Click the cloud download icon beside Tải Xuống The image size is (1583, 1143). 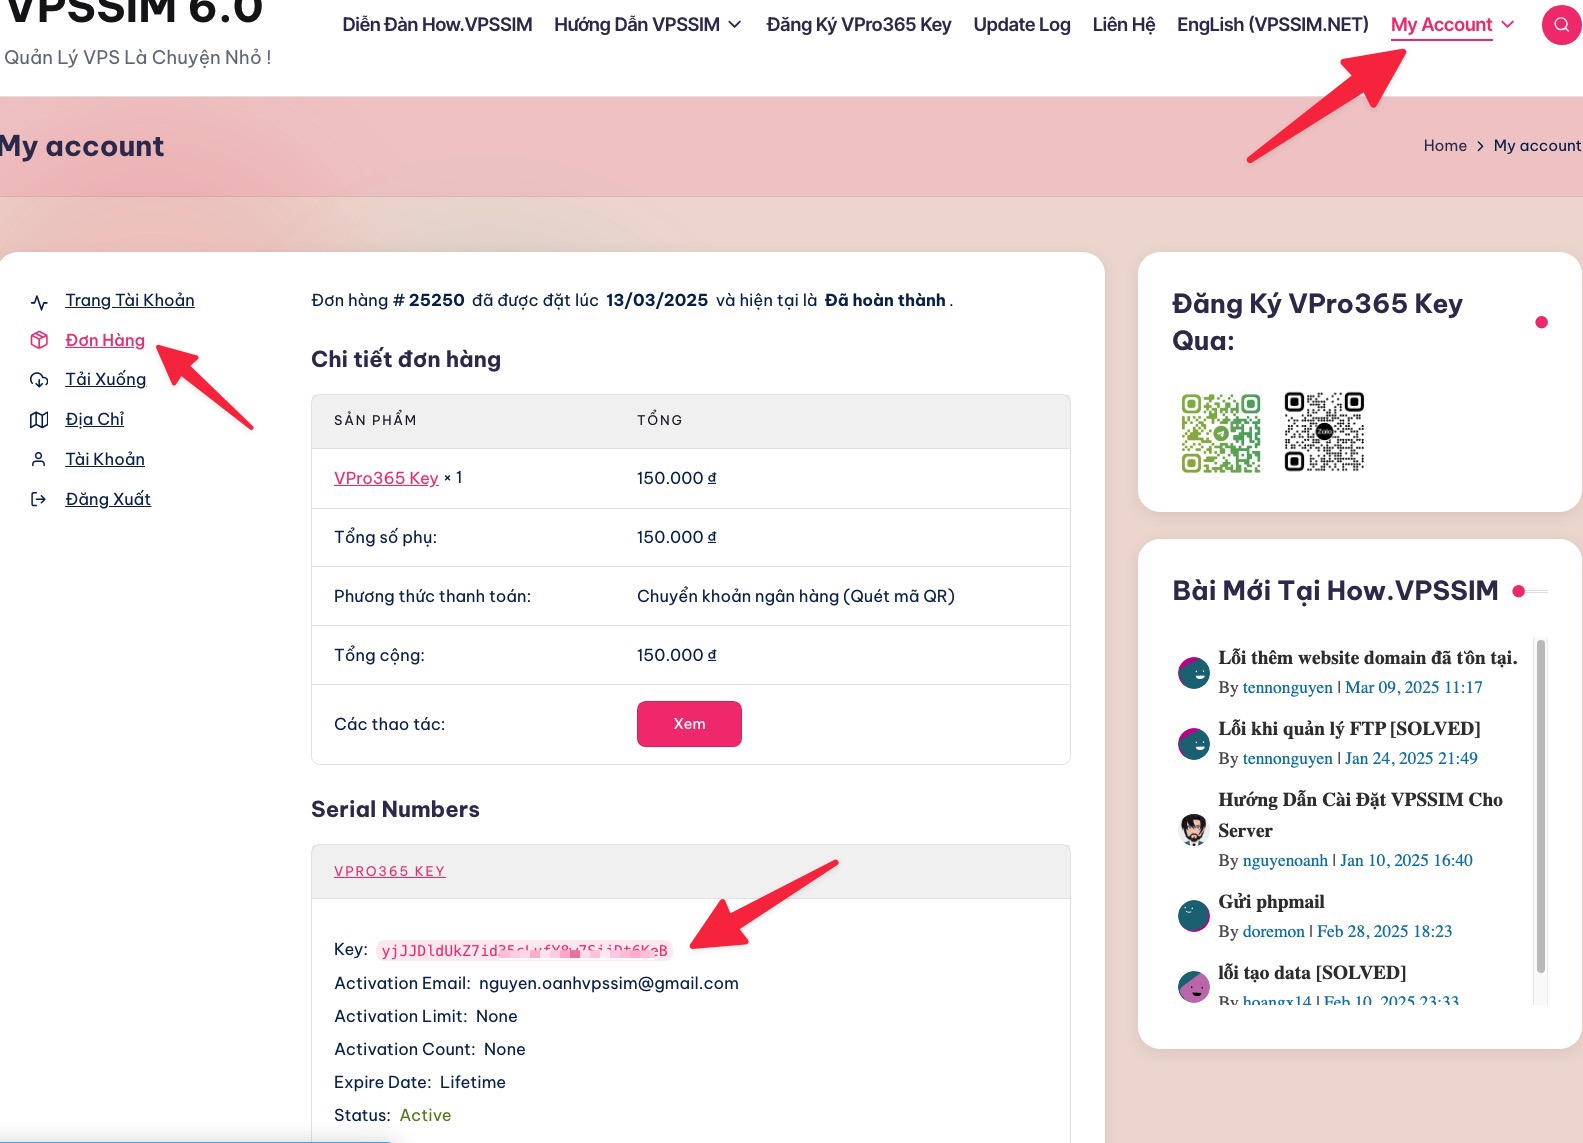coord(39,380)
